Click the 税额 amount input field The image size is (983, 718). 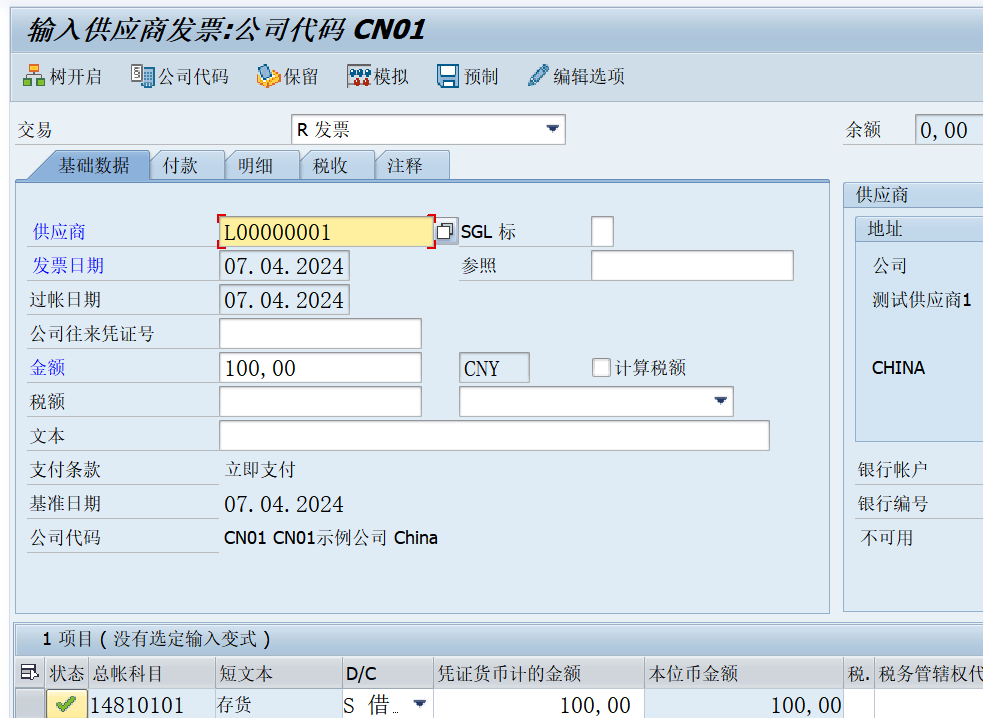point(320,401)
